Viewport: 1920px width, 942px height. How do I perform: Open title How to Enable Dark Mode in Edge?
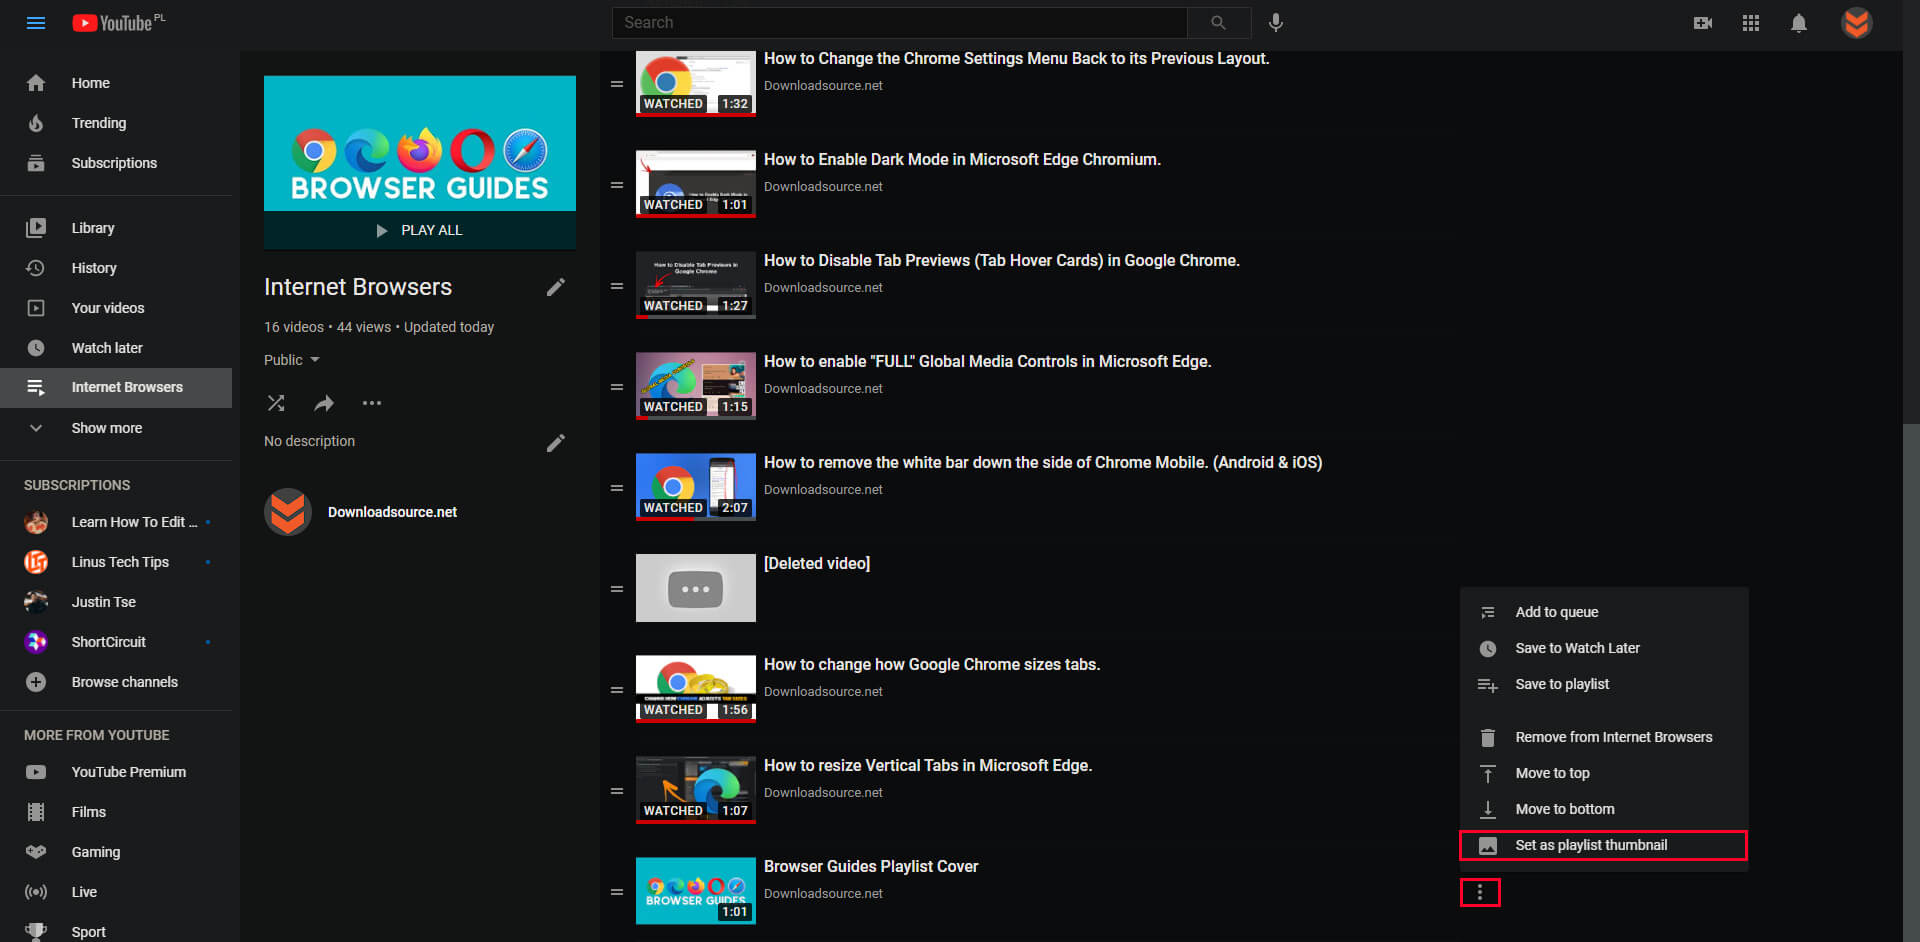tap(962, 160)
